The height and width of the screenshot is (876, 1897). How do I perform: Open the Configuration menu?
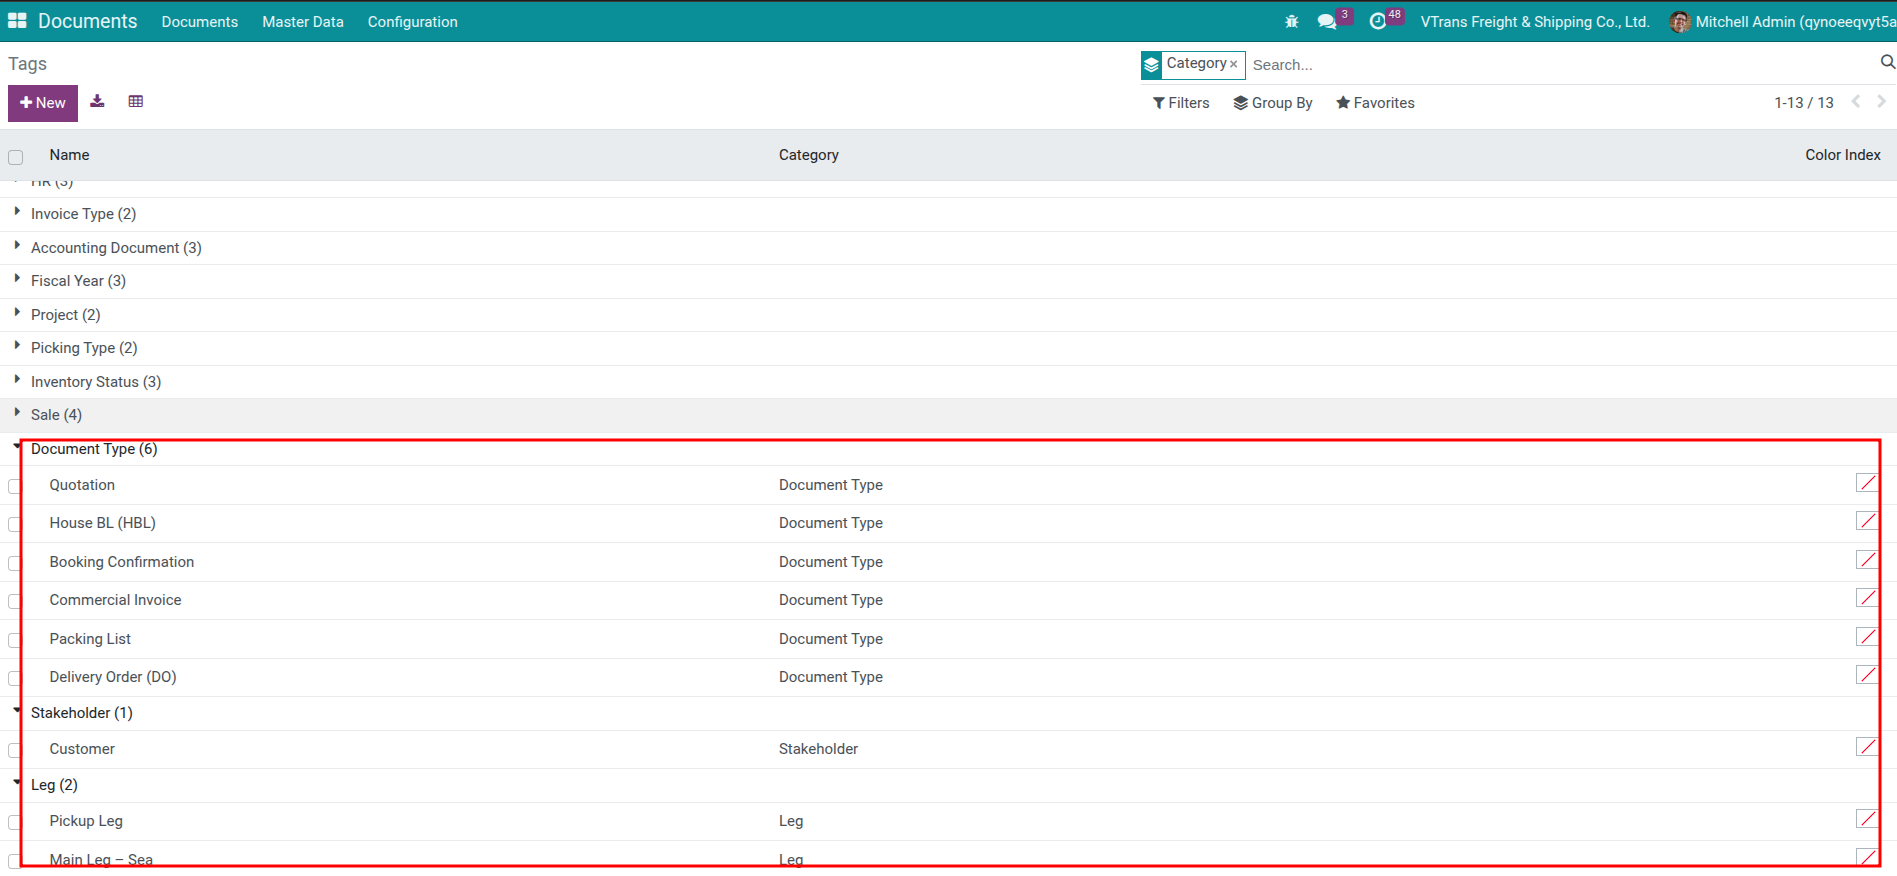pyautogui.click(x=412, y=21)
